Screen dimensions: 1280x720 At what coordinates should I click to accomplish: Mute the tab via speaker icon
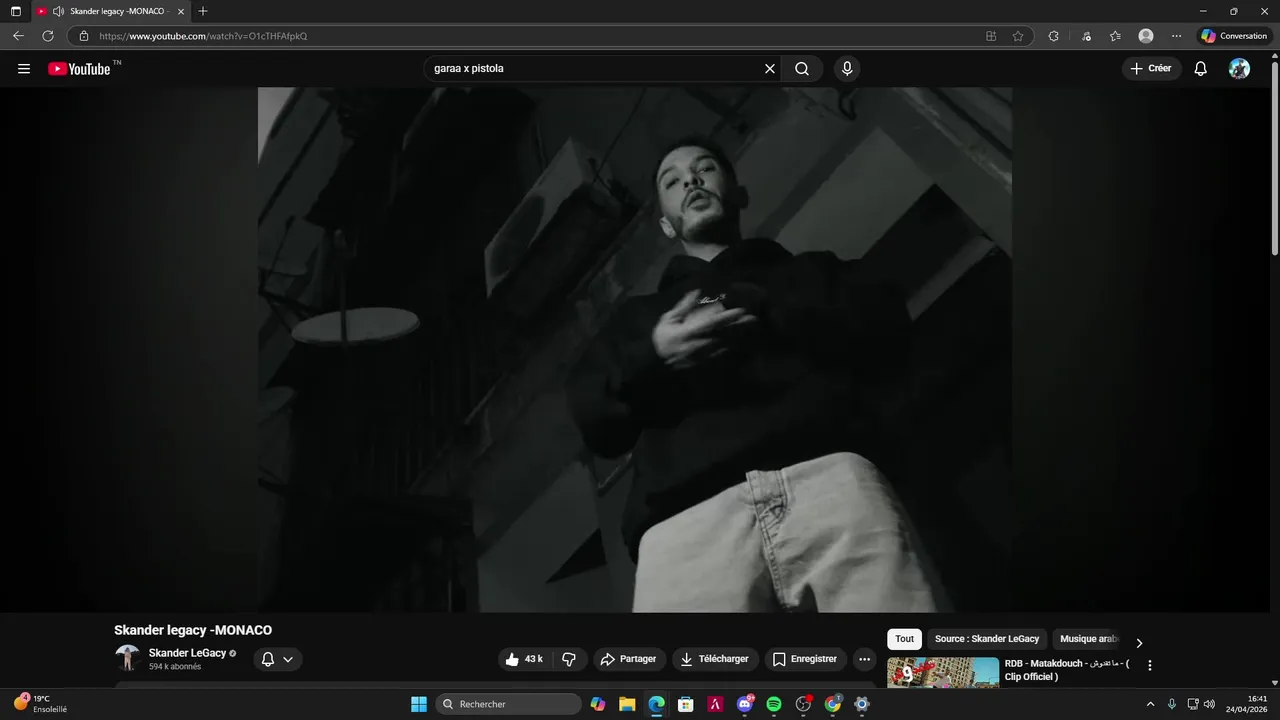(58, 11)
